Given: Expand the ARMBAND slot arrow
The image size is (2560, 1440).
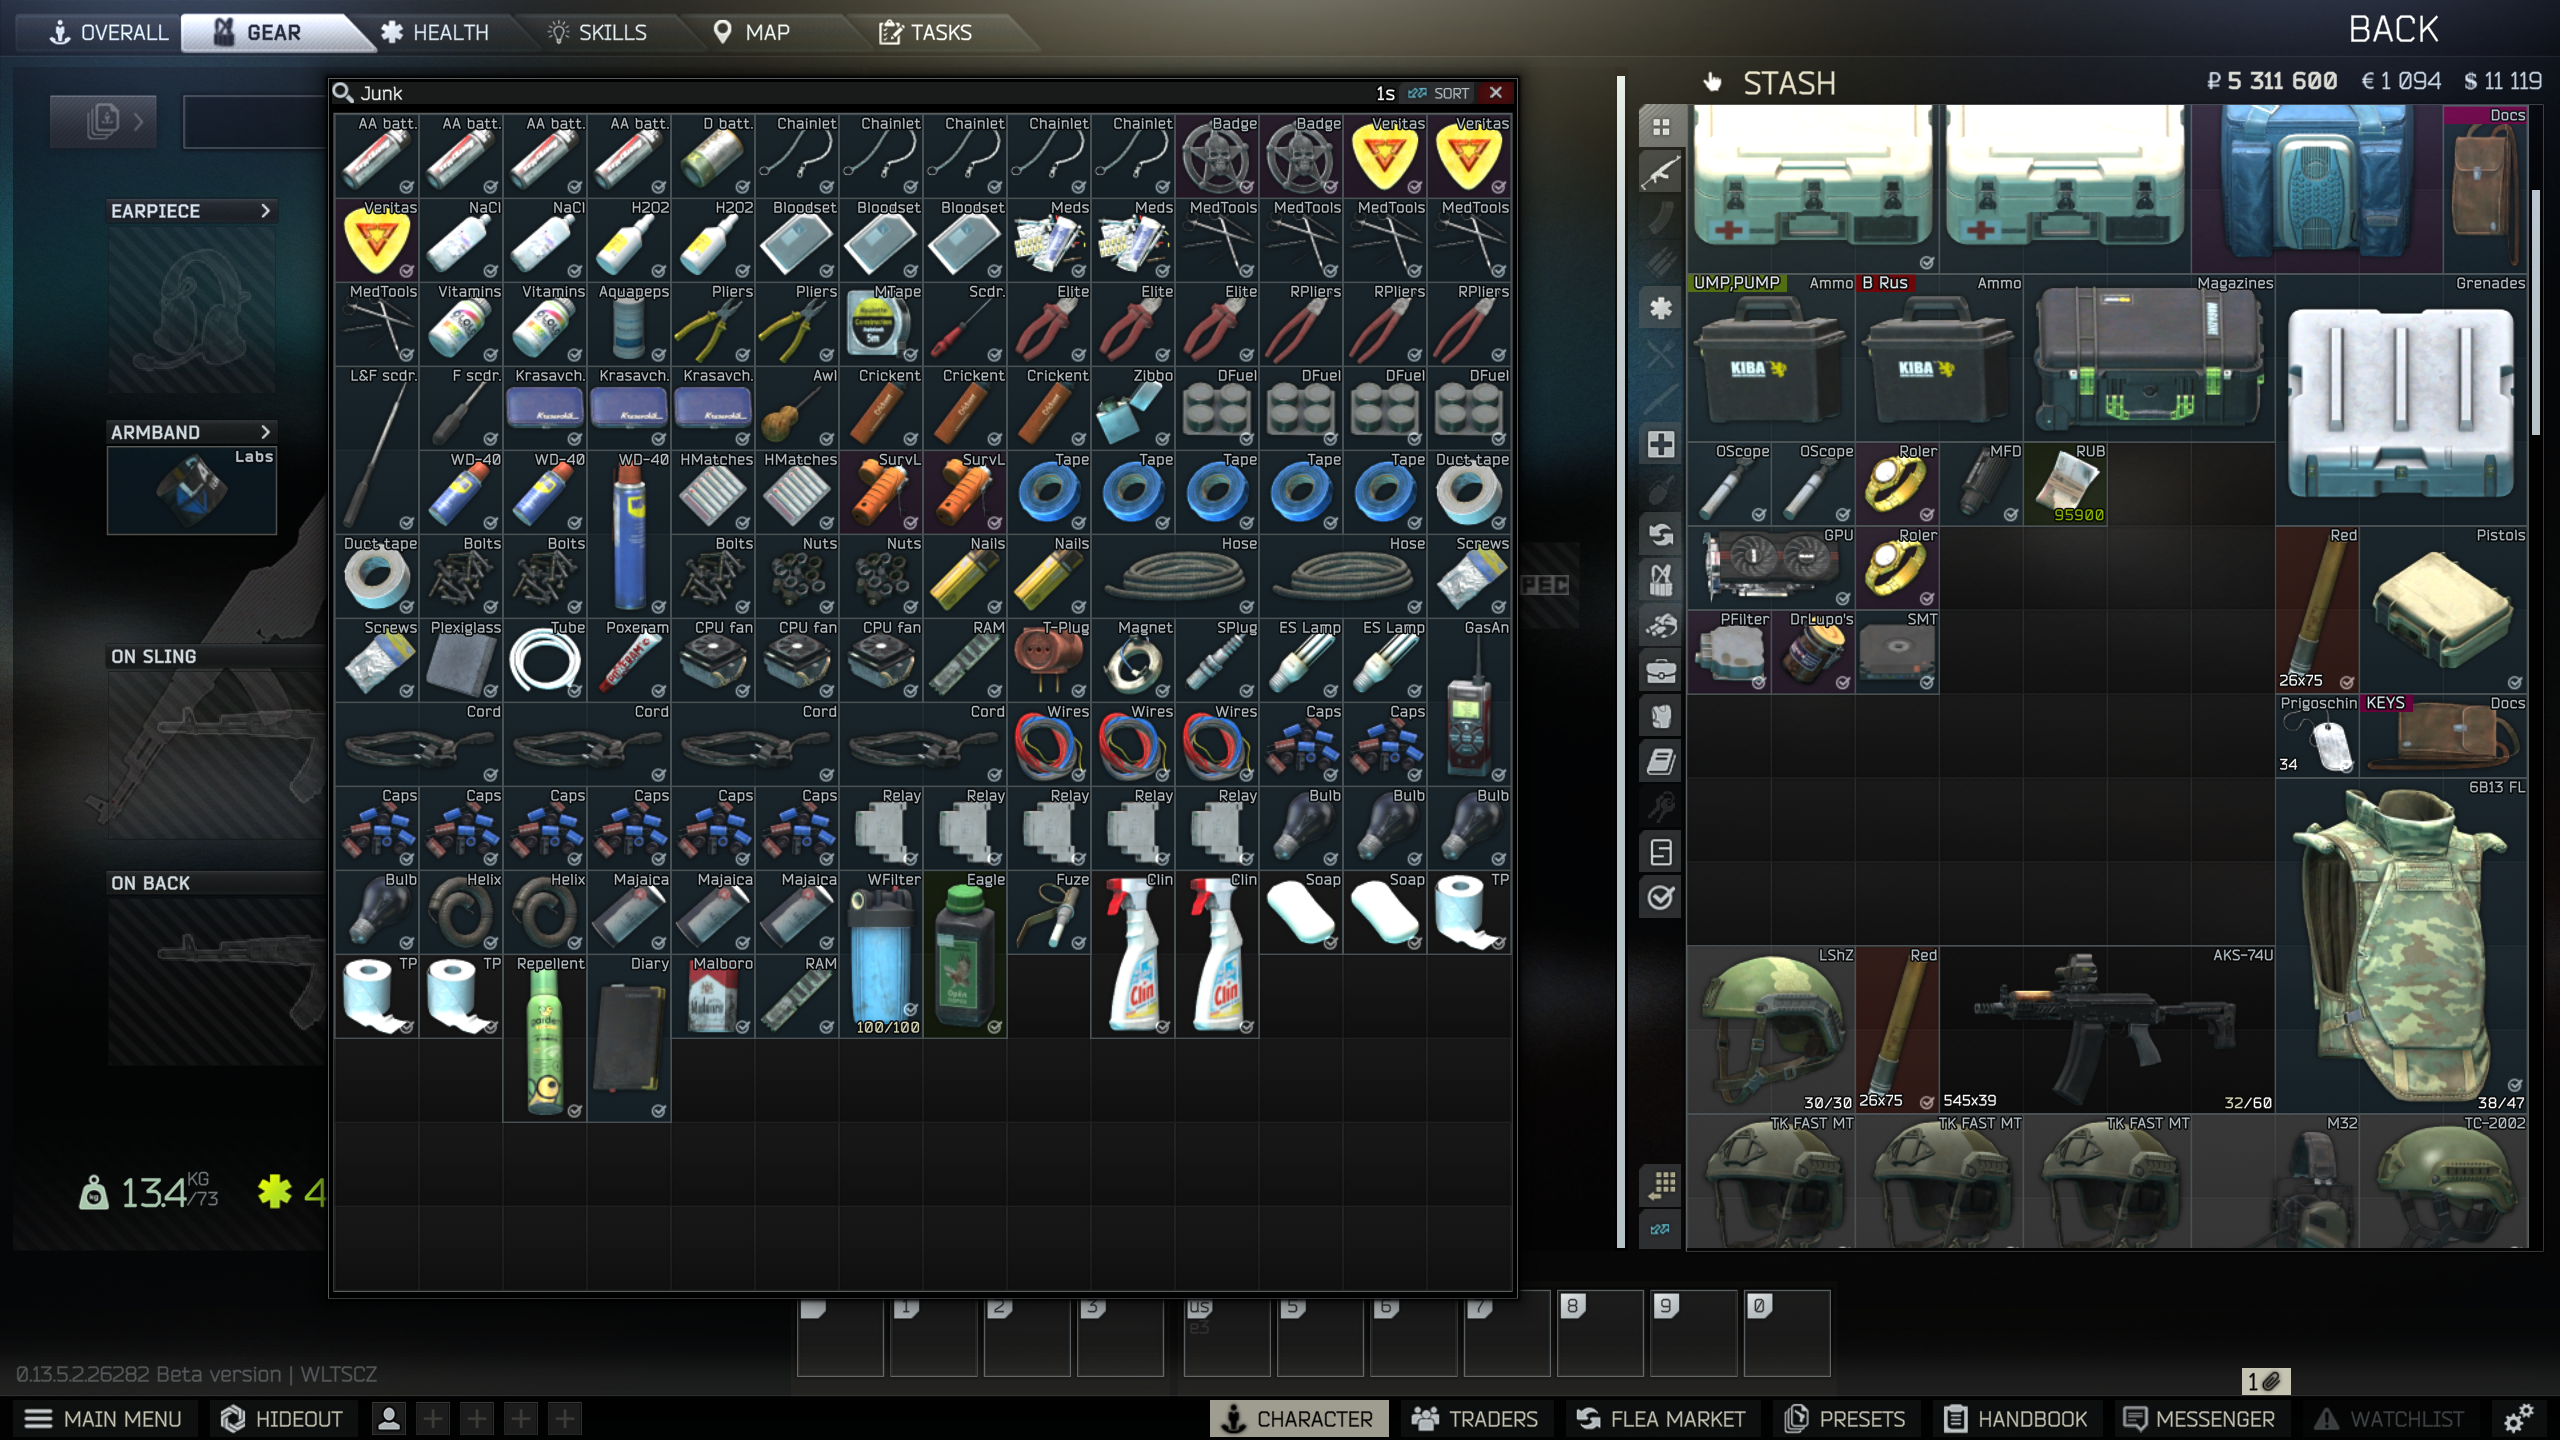Looking at the screenshot, I should (265, 432).
